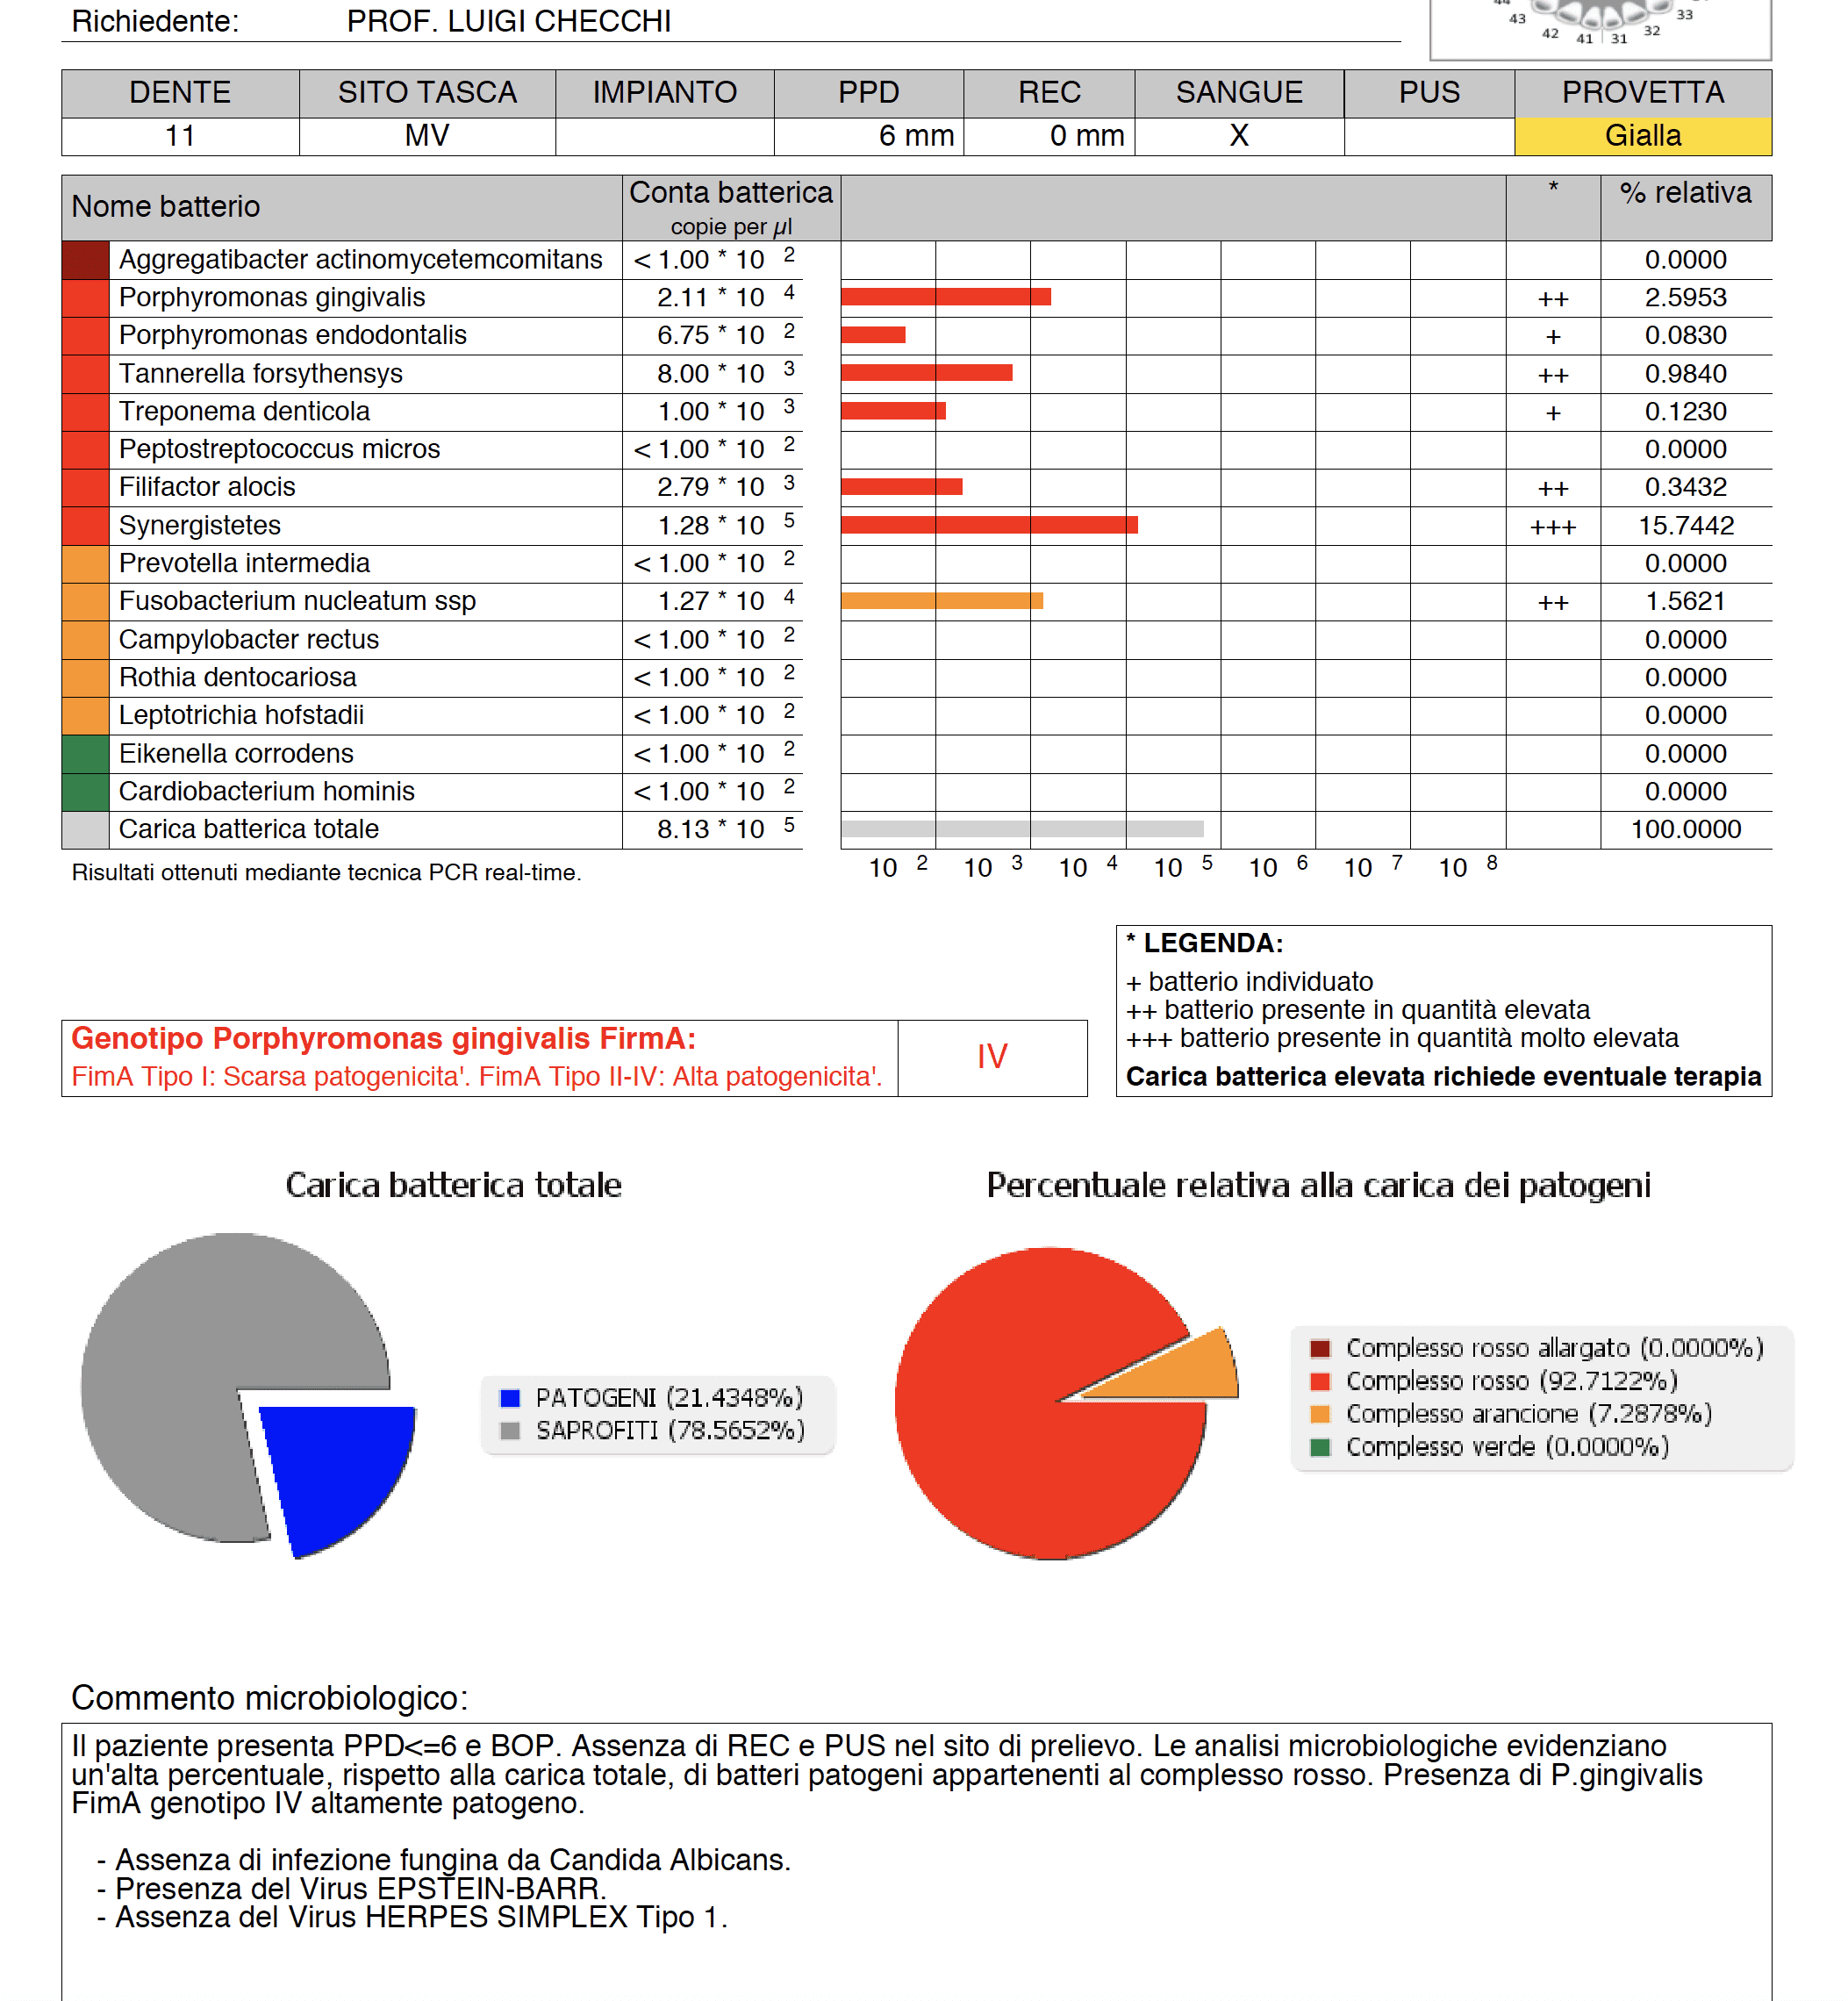
Task: Click the '8.13 * 10 5' total count value
Action: click(726, 829)
